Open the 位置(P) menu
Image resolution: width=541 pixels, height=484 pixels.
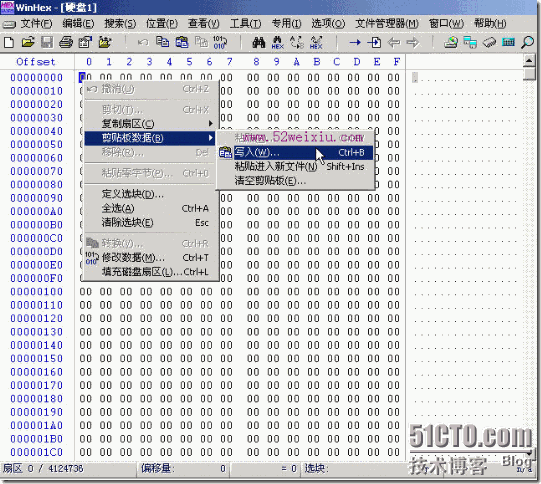[162, 23]
